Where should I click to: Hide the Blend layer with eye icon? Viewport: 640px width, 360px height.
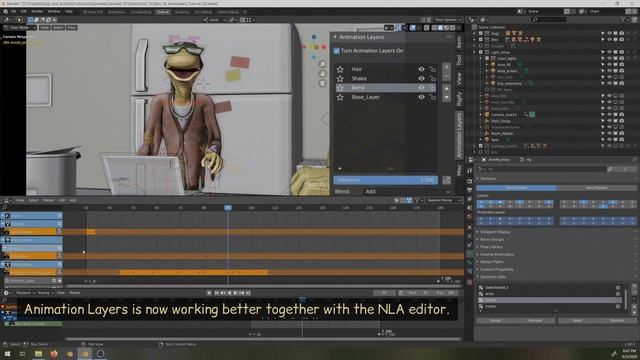tap(421, 88)
